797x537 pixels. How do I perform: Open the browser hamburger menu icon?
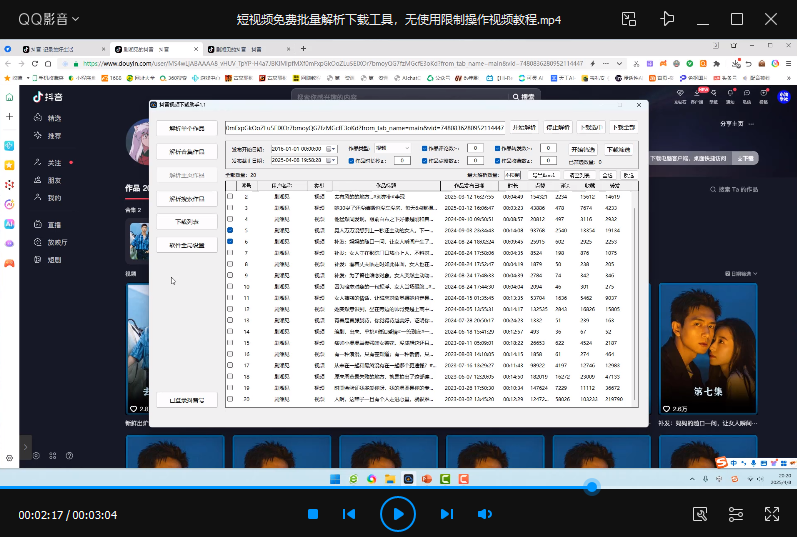pyautogui.click(x=788, y=64)
